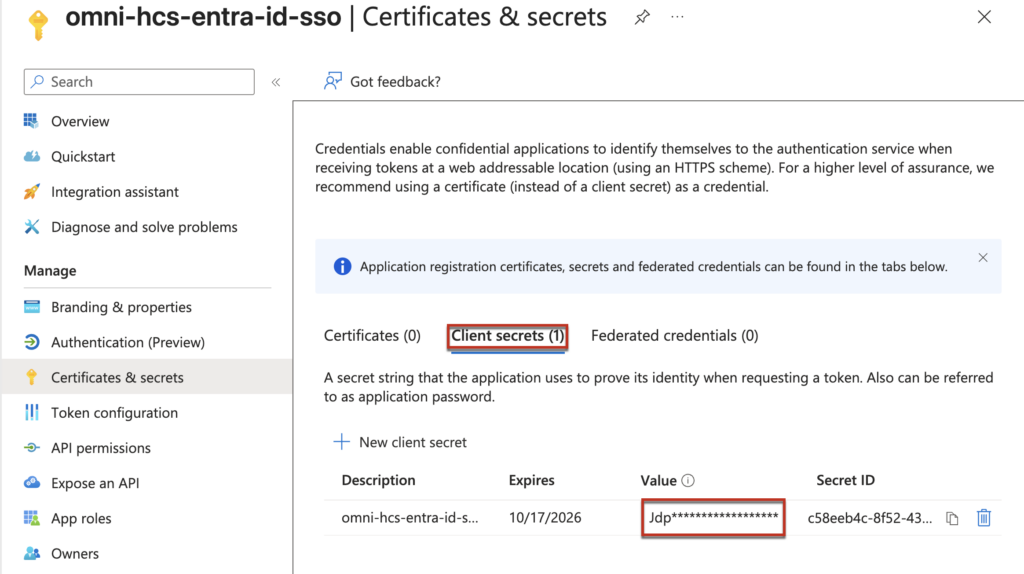Switch to Federated credentials (0) tab
This screenshot has height=574, width=1024.
pyautogui.click(x=674, y=336)
